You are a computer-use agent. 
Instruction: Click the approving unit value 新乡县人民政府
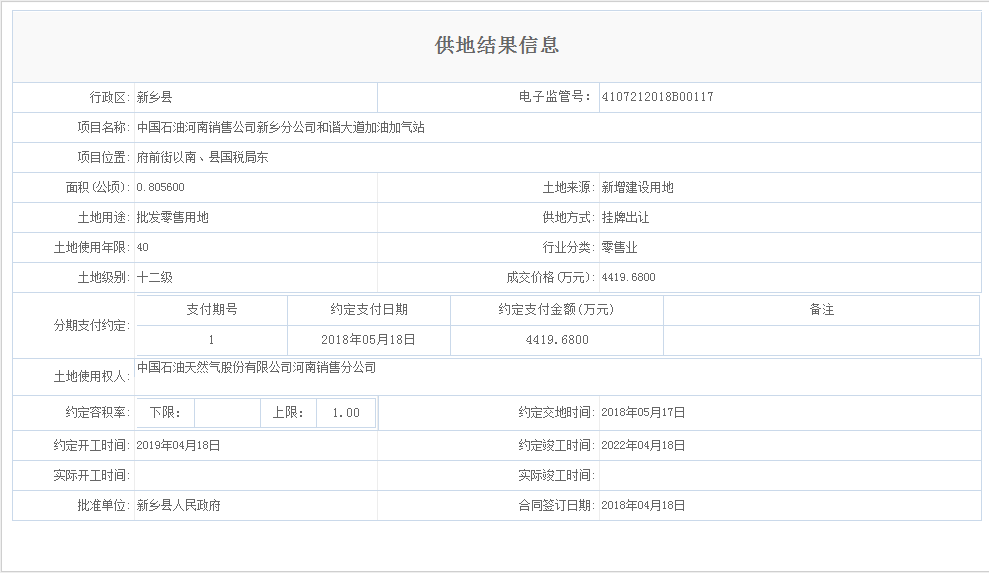(x=178, y=505)
